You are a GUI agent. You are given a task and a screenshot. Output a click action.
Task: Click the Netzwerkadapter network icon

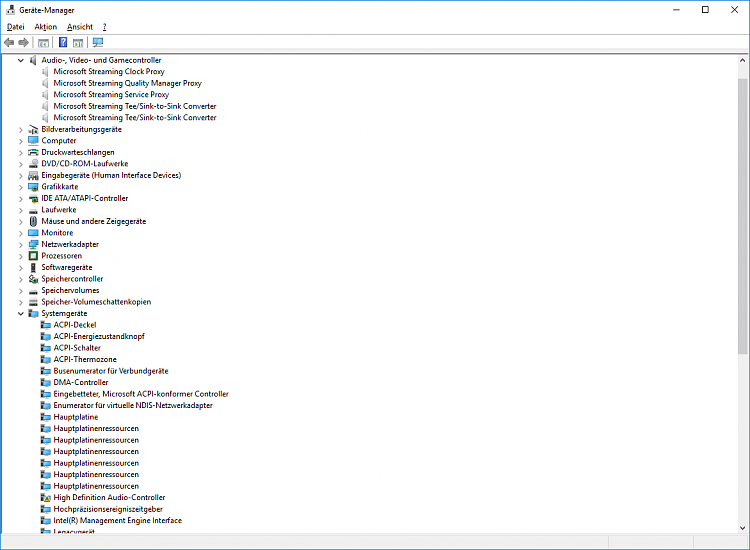point(33,244)
